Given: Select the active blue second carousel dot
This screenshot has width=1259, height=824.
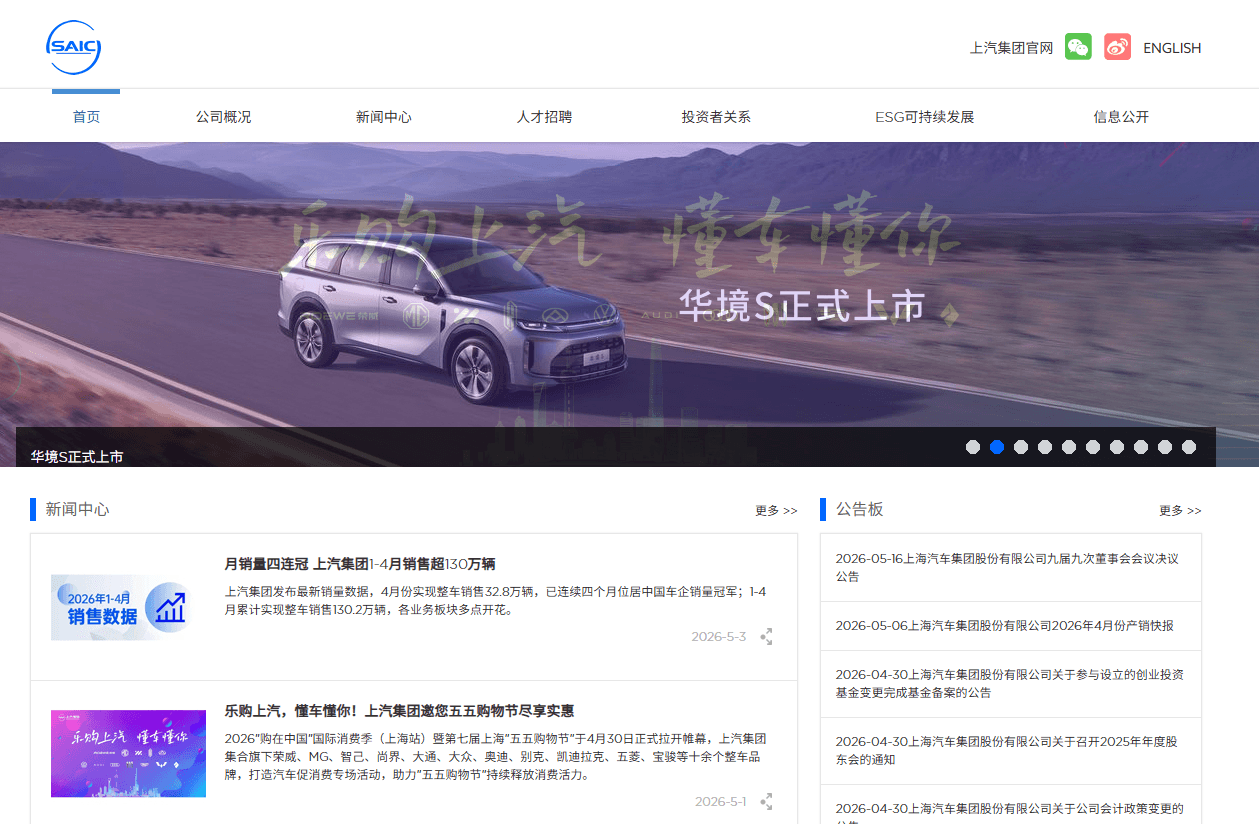Looking at the screenshot, I should click(x=997, y=447).
